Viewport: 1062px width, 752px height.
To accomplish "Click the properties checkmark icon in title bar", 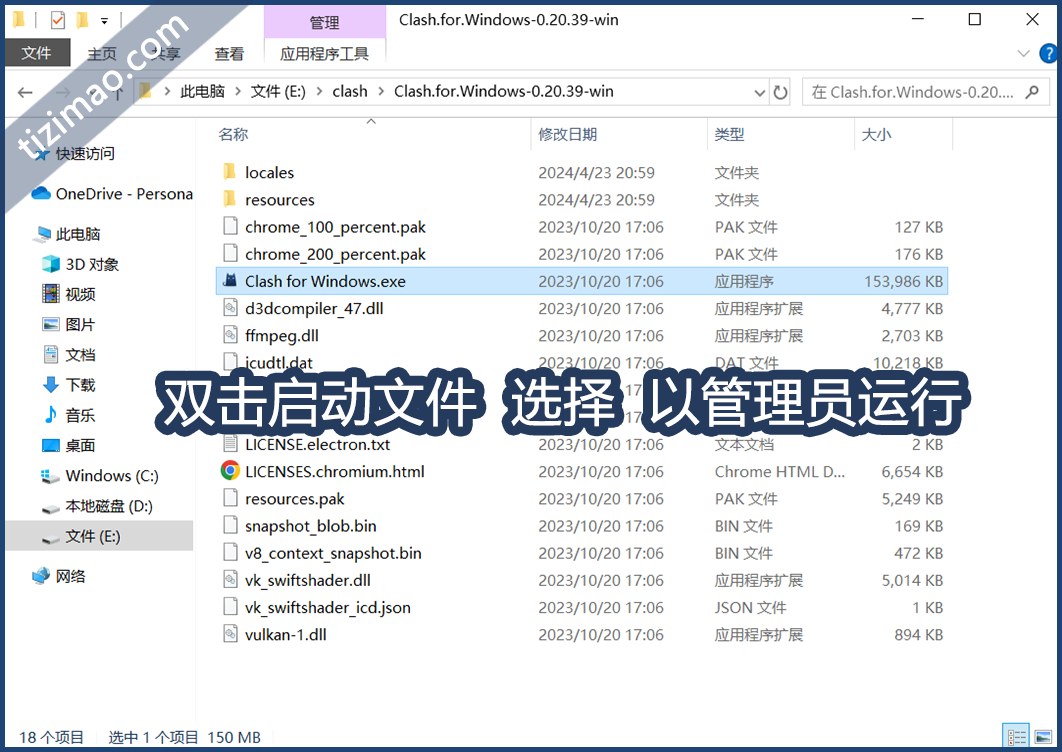I will point(58,20).
